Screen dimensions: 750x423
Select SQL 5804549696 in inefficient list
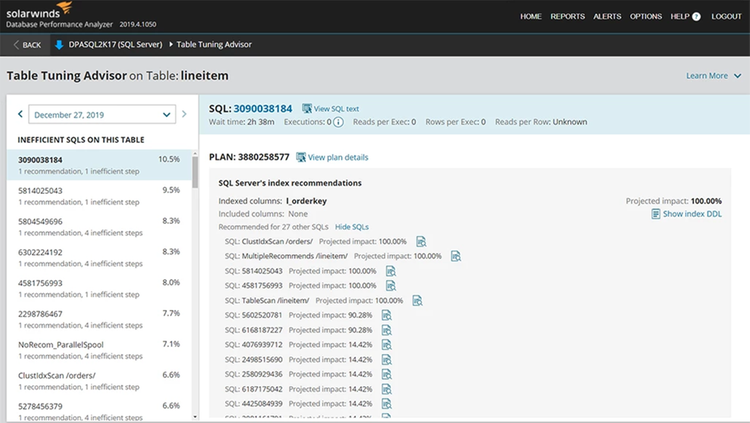[99, 226]
